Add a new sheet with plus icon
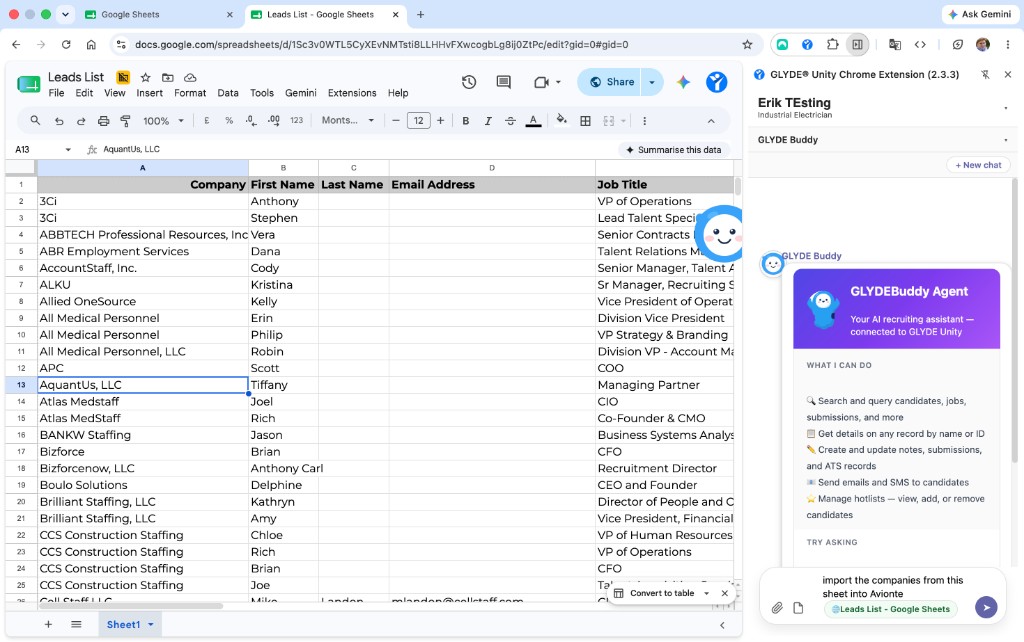This screenshot has height=642, width=1024. [x=48, y=624]
